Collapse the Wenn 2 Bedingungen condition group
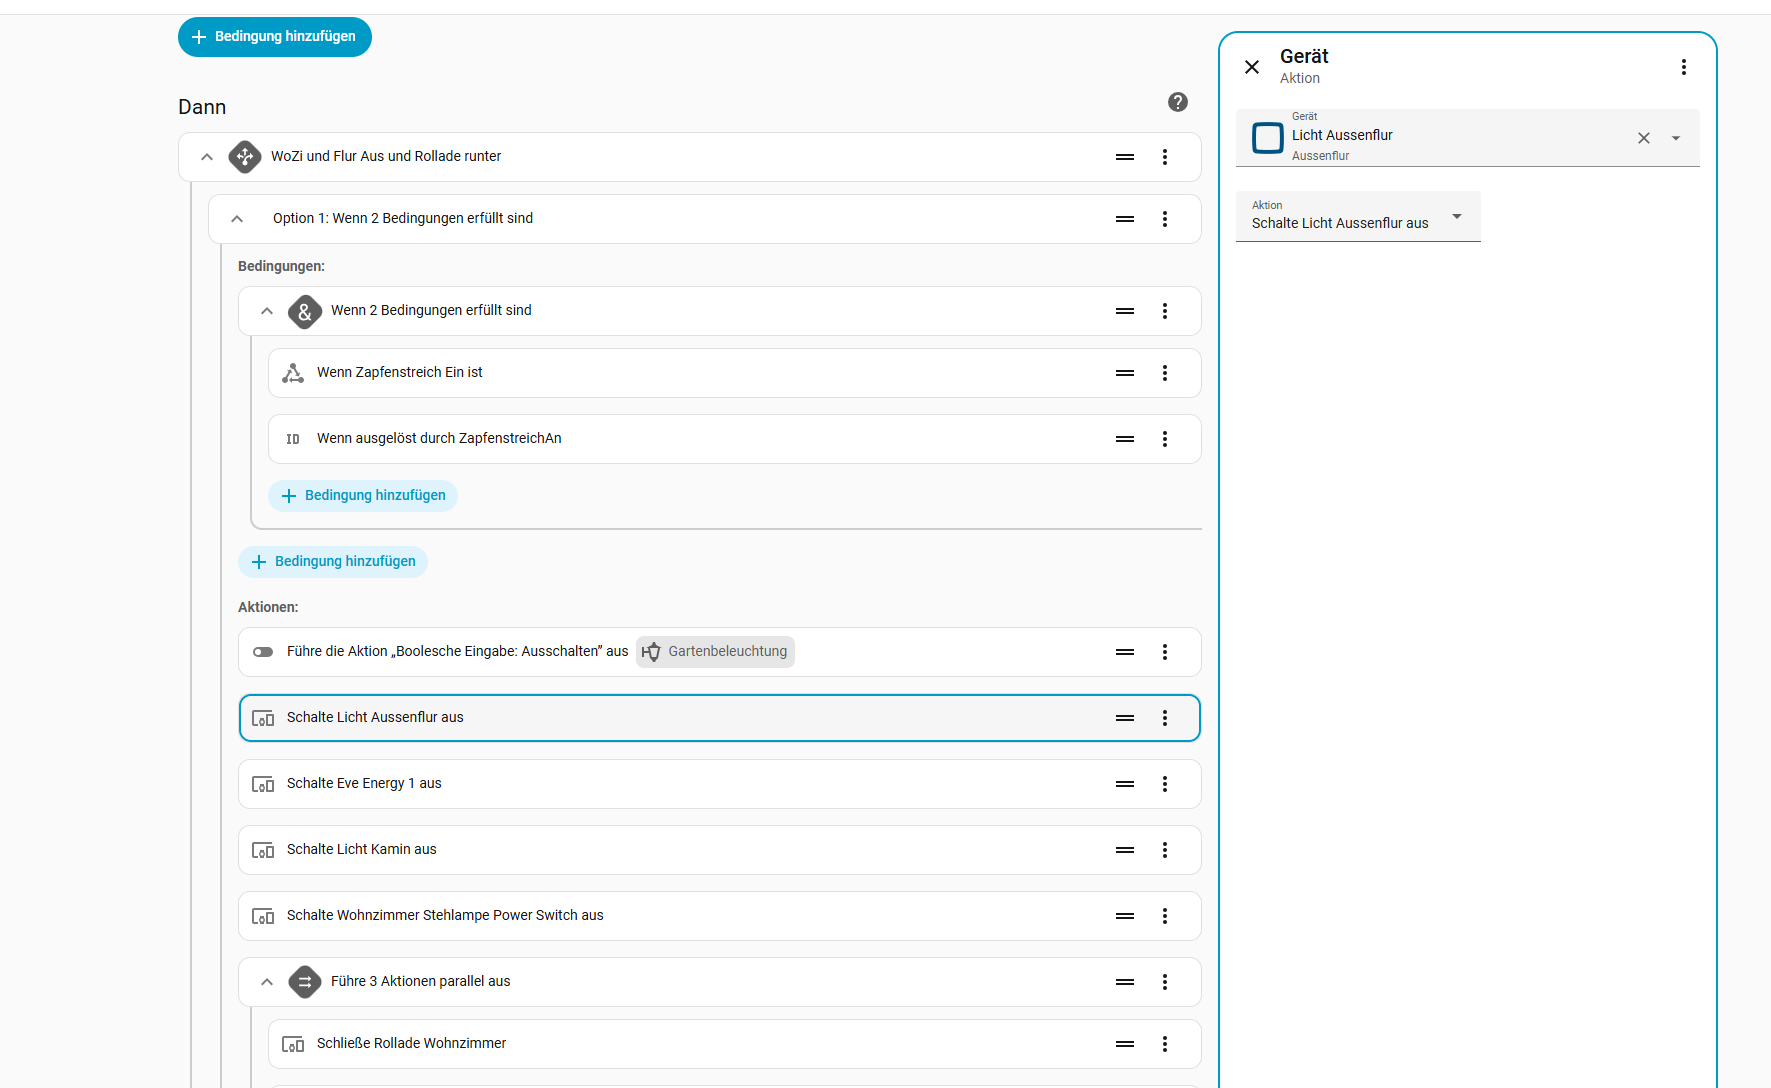This screenshot has width=1771, height=1088. (267, 311)
